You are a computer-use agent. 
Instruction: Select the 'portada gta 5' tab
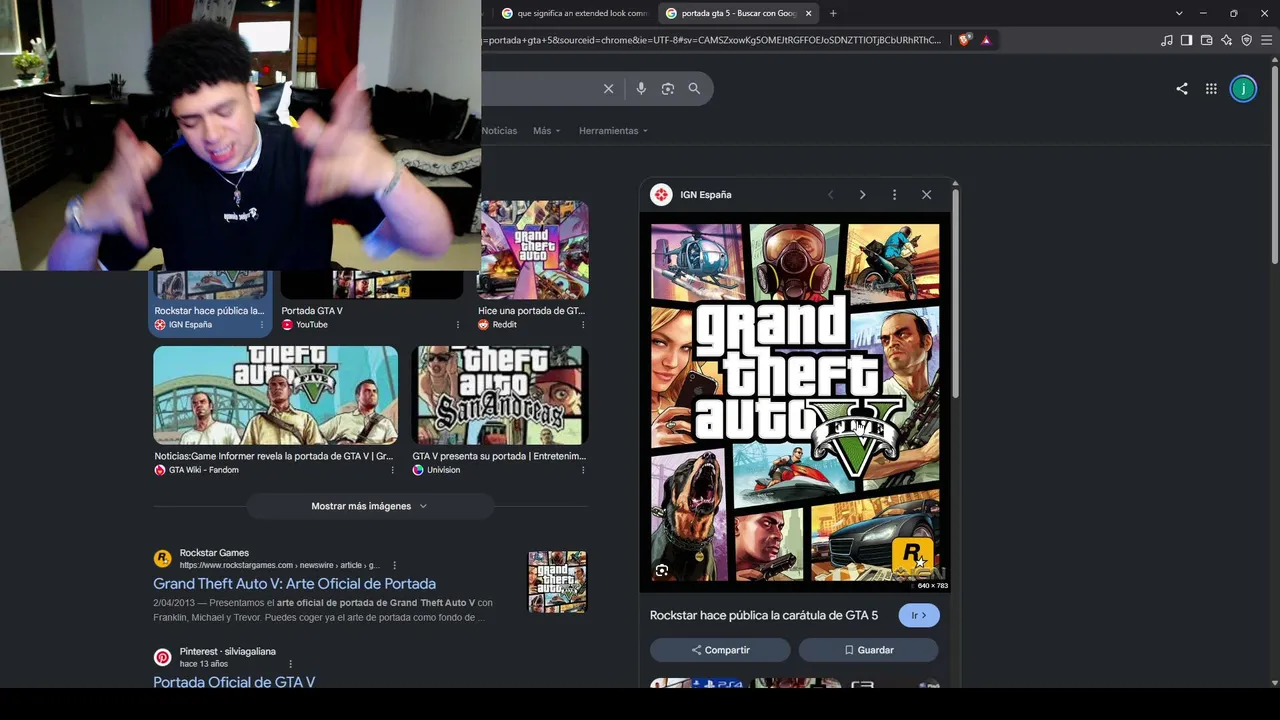(738, 13)
